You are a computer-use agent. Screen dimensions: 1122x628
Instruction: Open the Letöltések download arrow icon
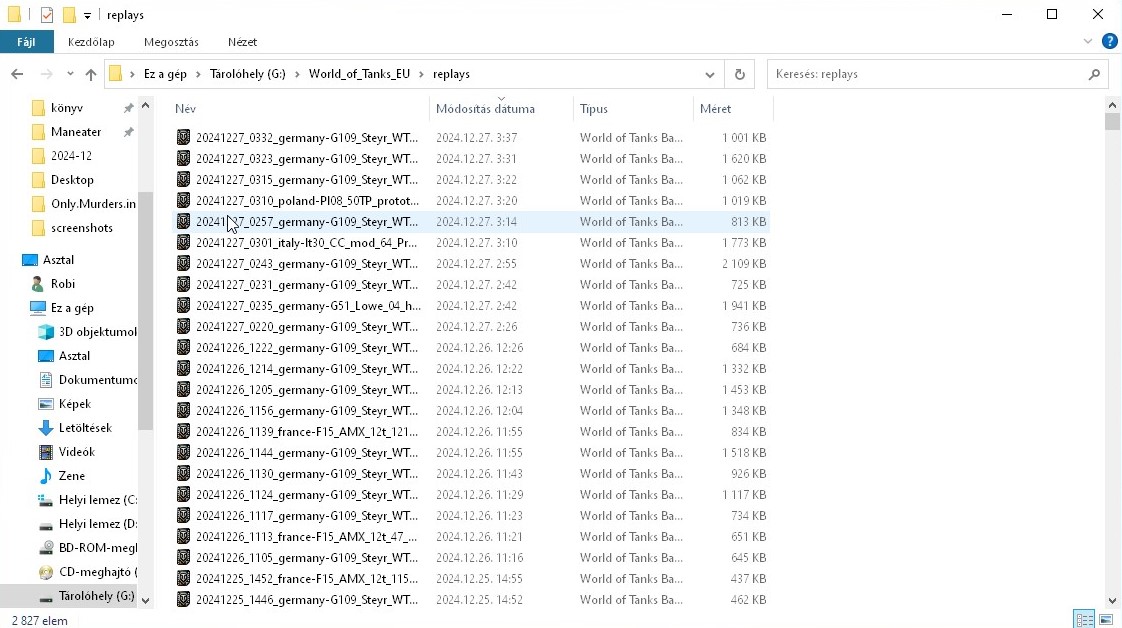pyautogui.click(x=46, y=428)
